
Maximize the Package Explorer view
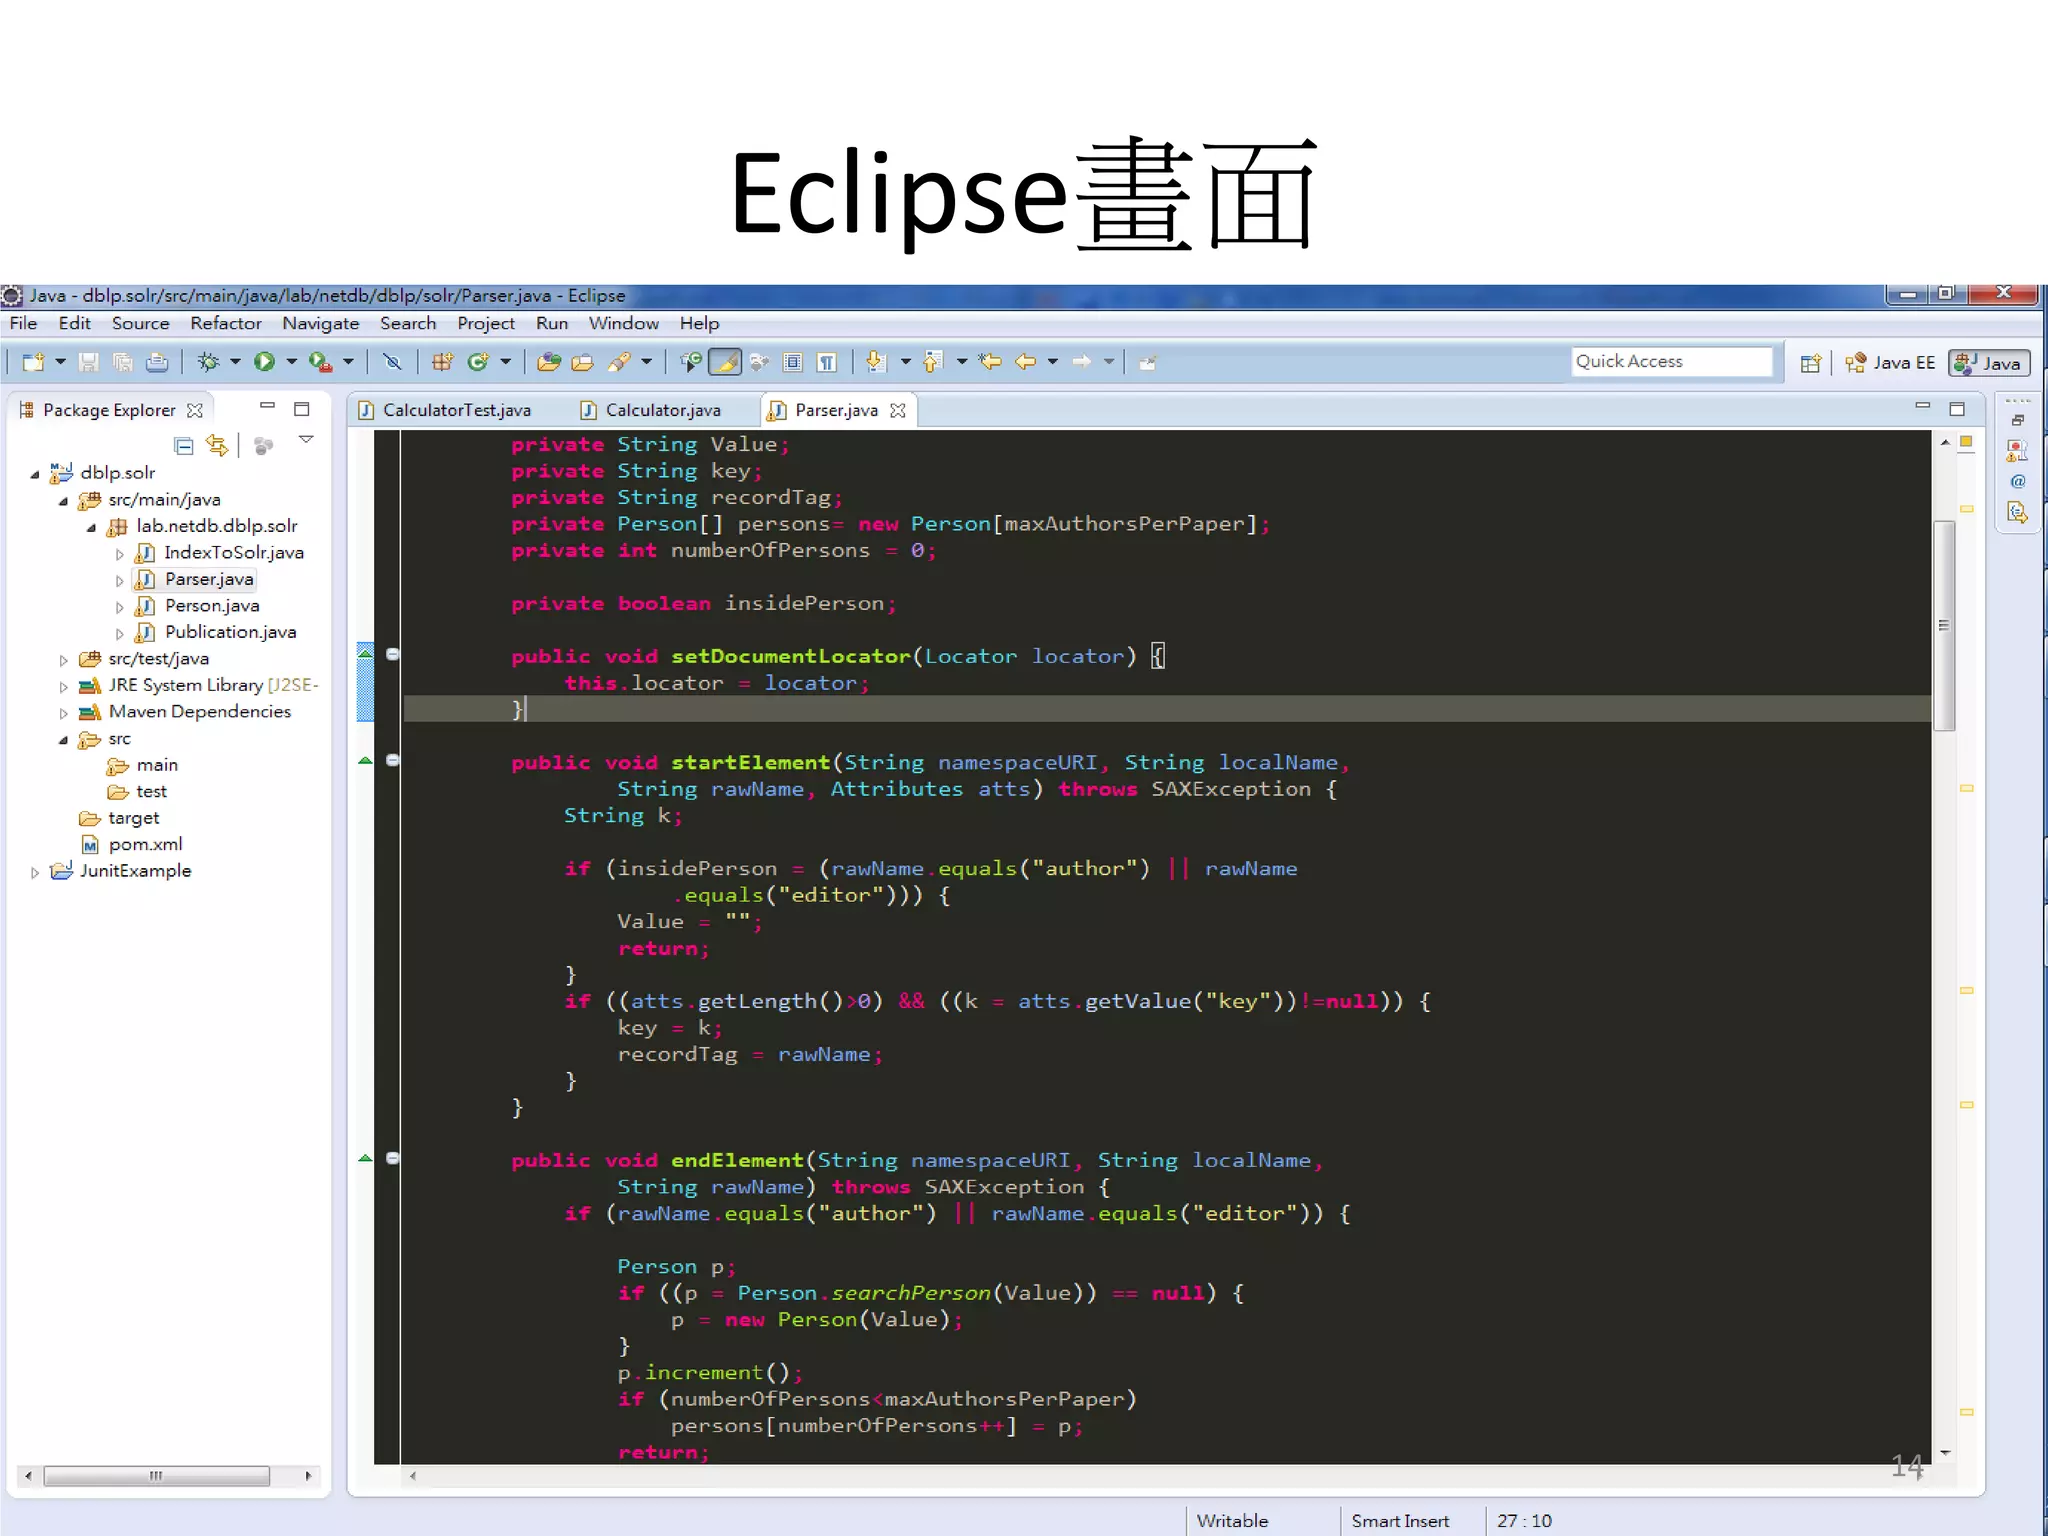302,409
